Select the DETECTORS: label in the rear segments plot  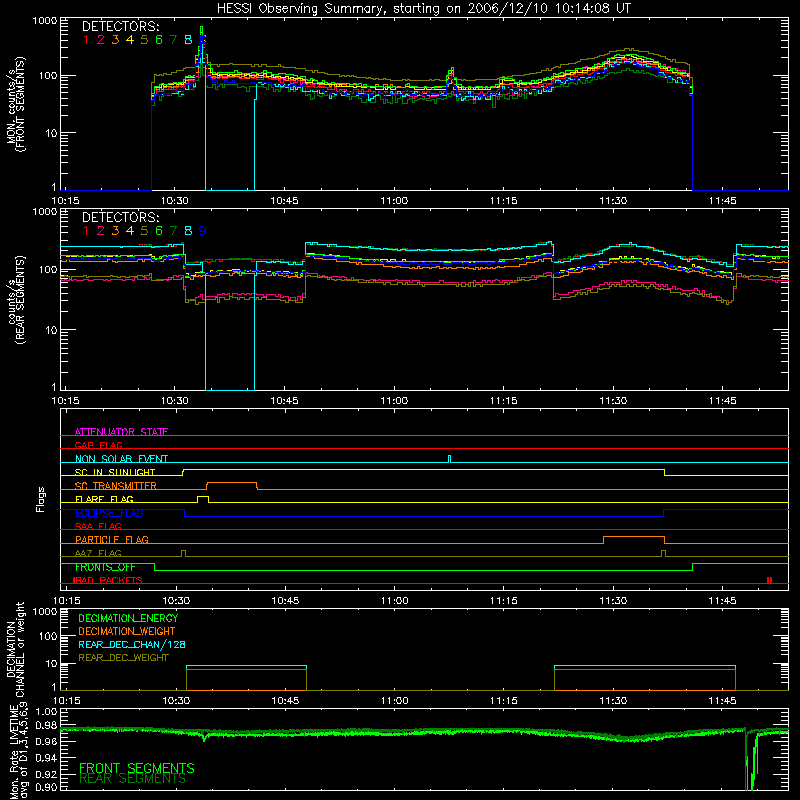click(x=120, y=217)
